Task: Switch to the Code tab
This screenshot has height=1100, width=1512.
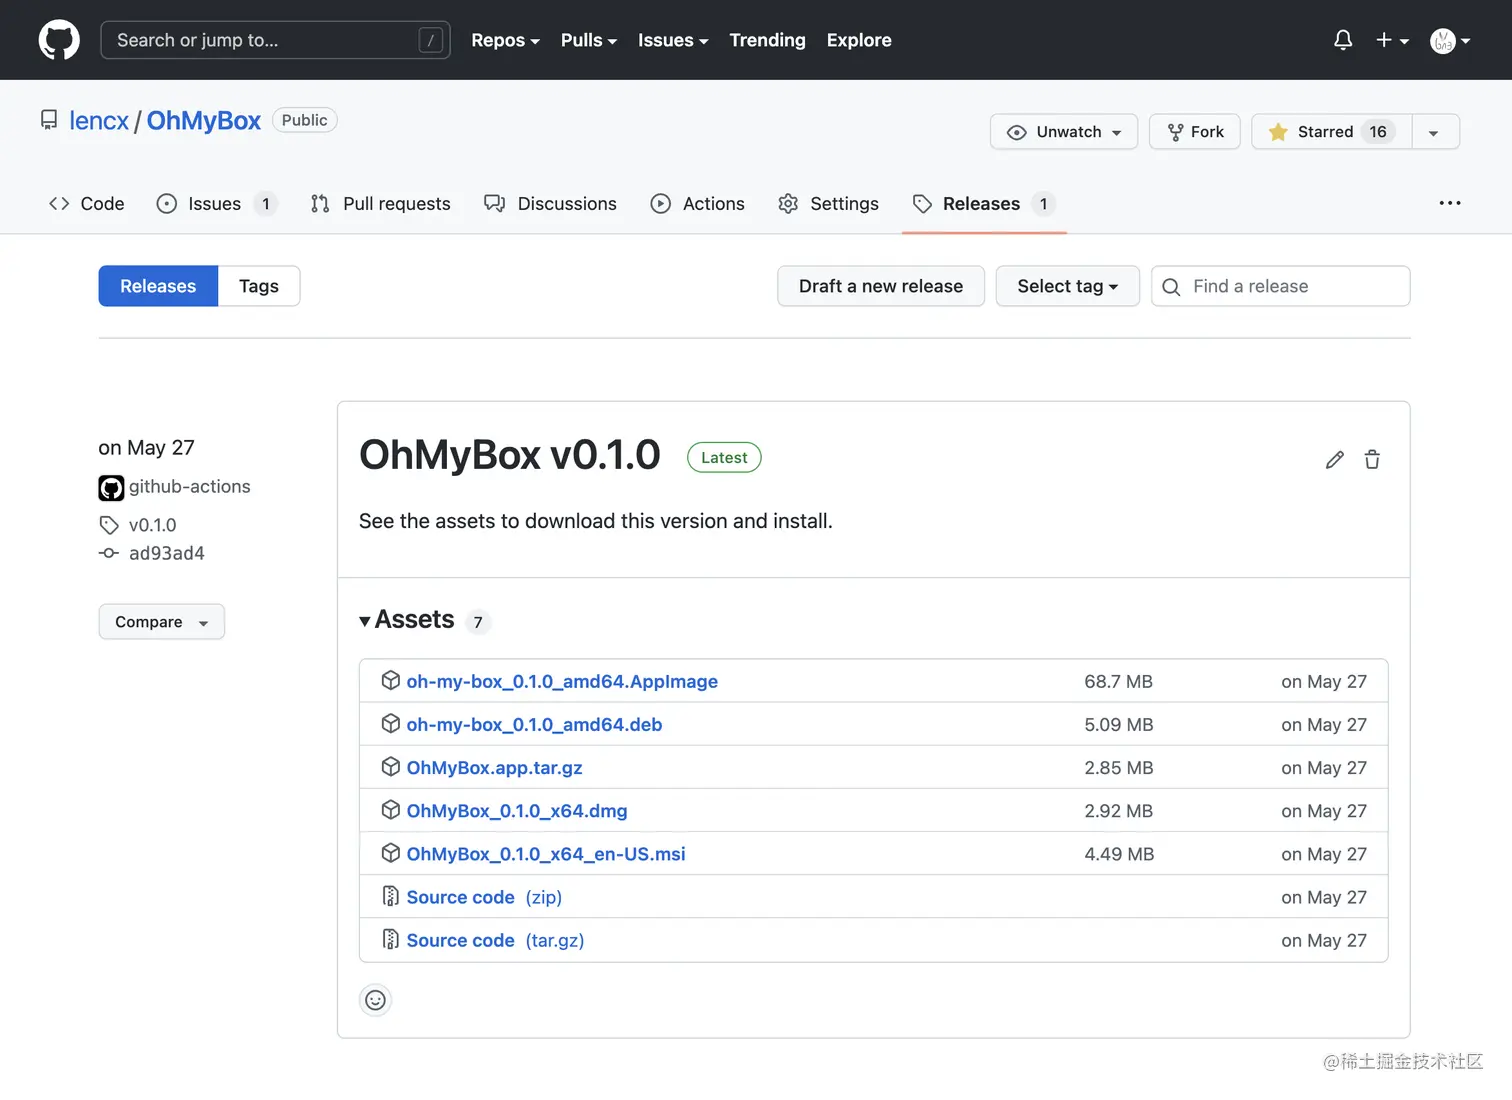Action: tap(87, 204)
